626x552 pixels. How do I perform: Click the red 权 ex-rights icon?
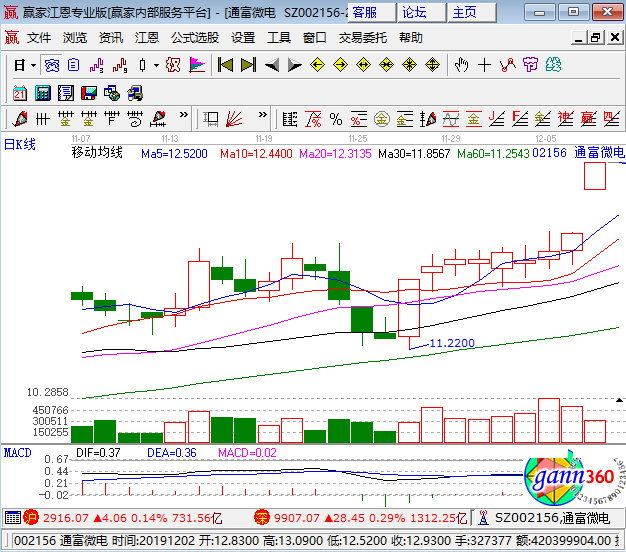(173, 65)
